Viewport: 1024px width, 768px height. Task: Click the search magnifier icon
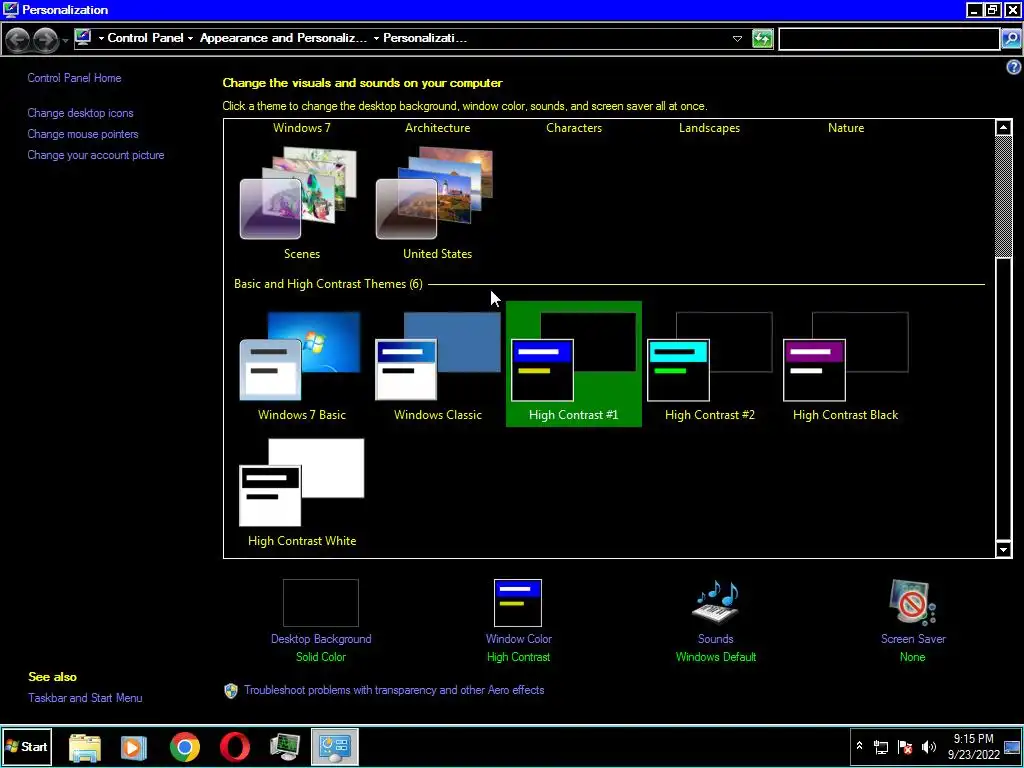(1010, 39)
